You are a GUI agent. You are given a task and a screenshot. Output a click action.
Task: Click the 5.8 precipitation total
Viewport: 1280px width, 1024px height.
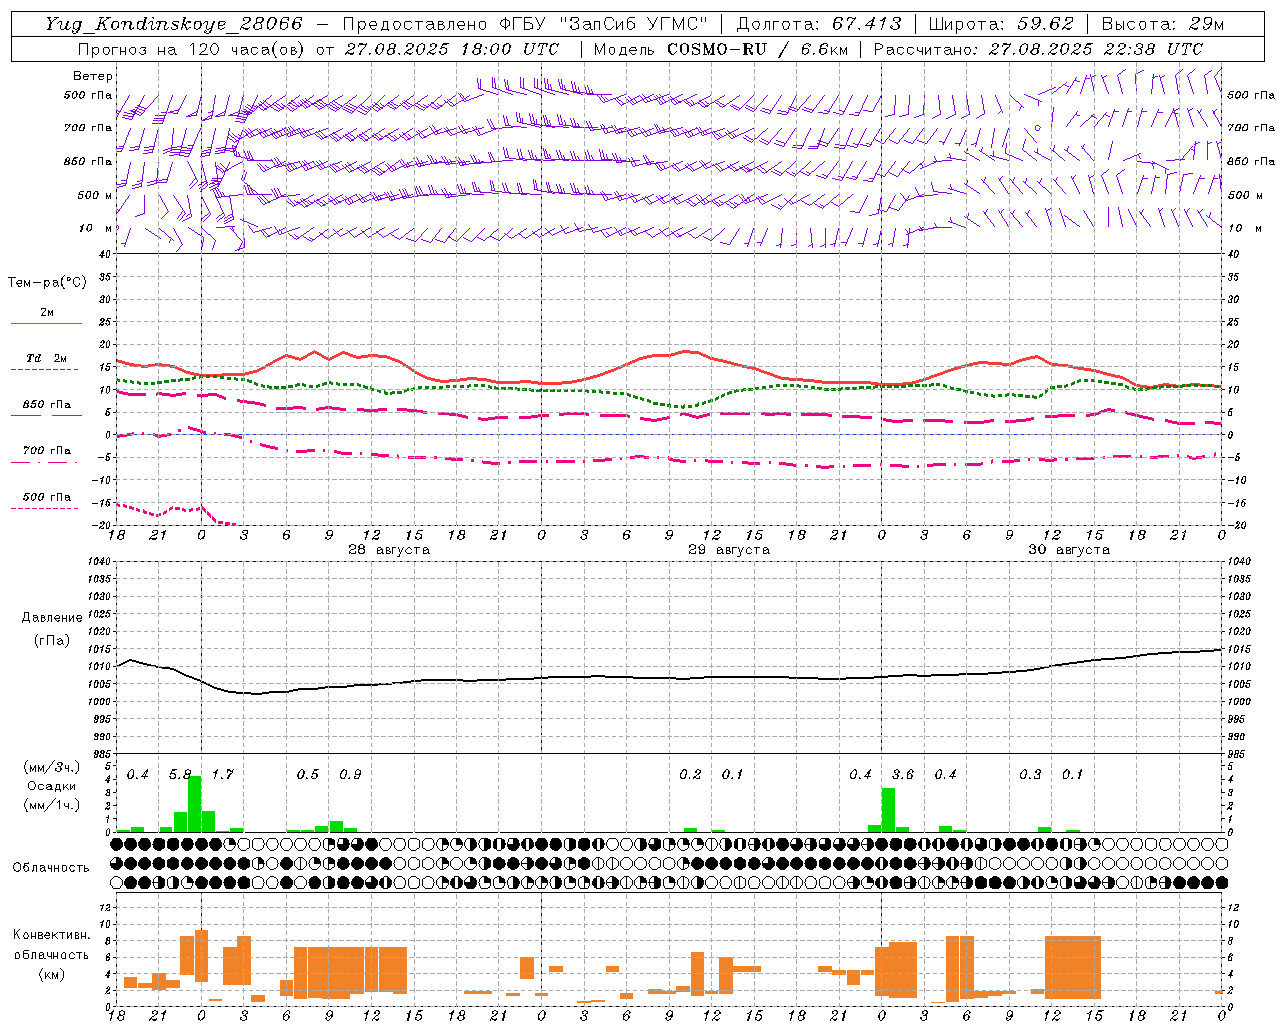pos(180,775)
